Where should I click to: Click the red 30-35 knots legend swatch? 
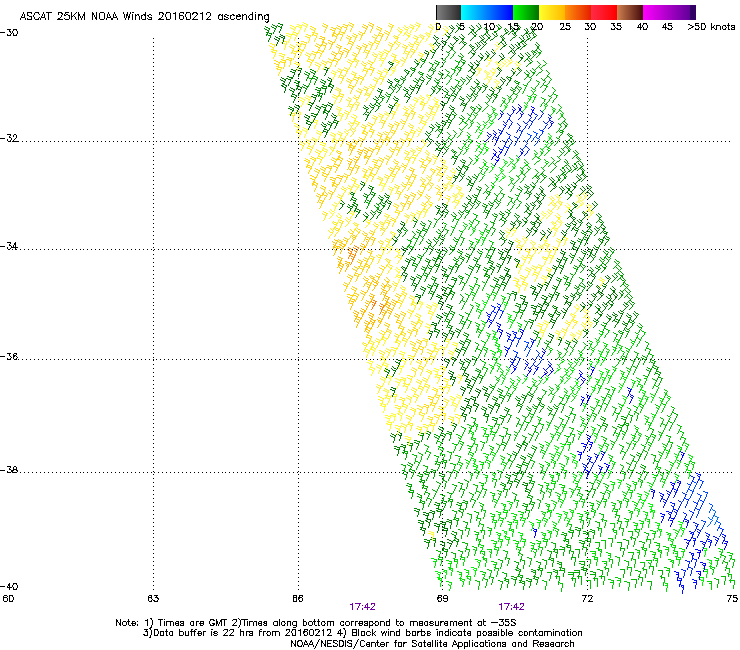(604, 12)
